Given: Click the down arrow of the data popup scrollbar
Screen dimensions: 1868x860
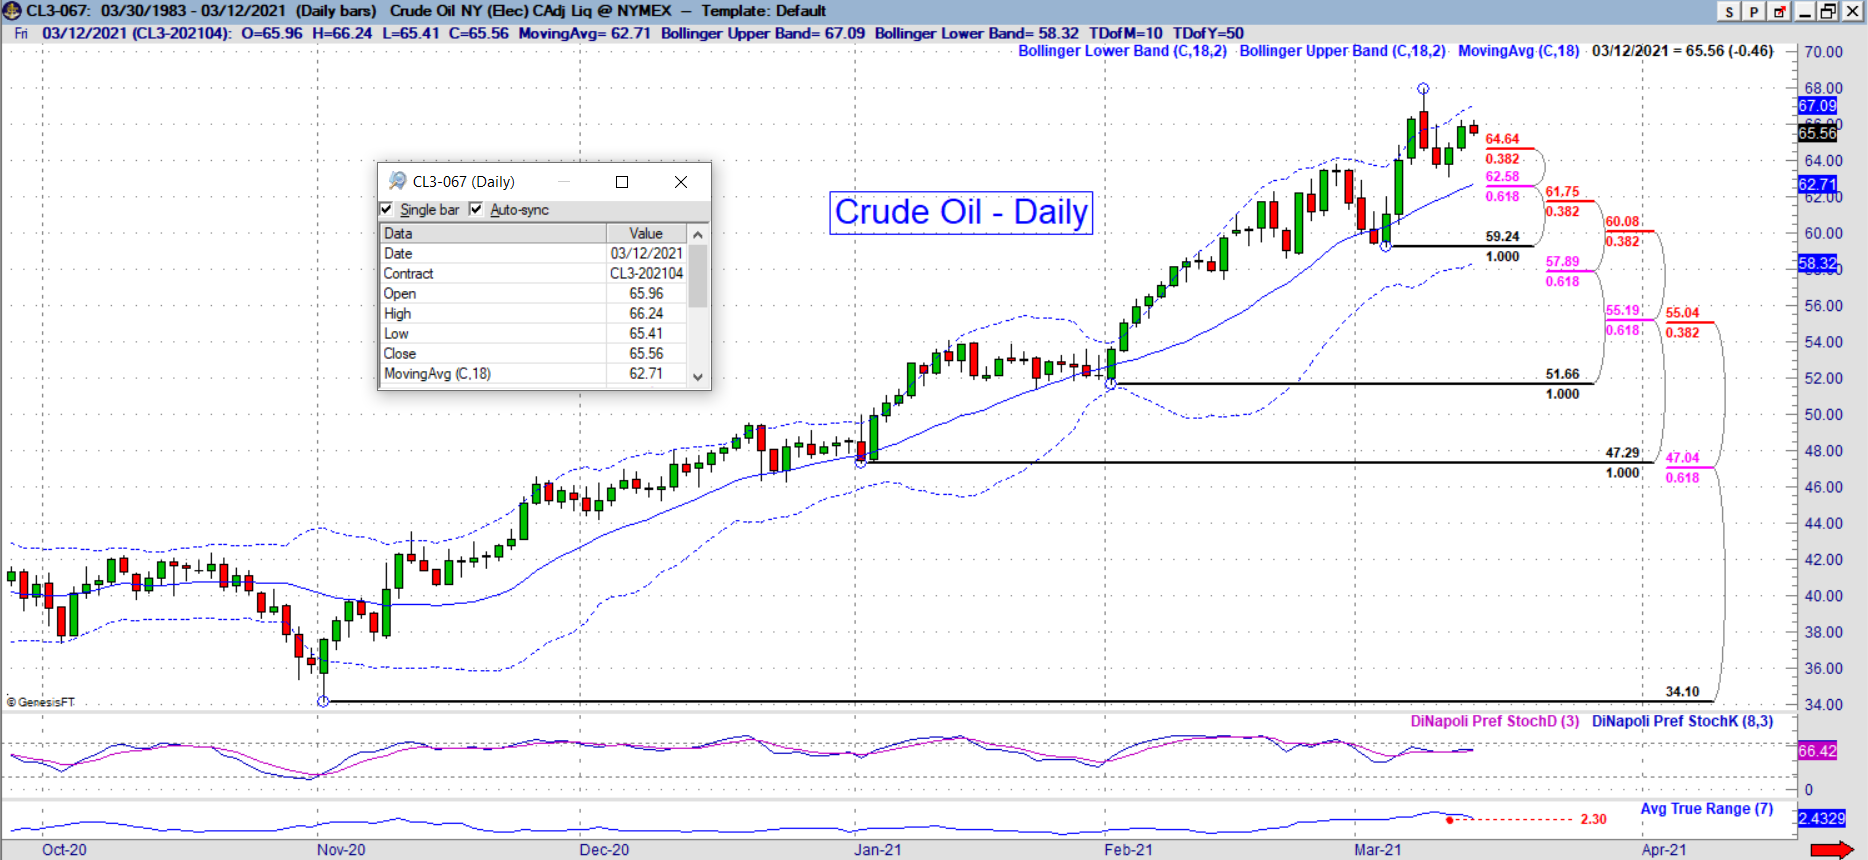Looking at the screenshot, I should [x=698, y=377].
